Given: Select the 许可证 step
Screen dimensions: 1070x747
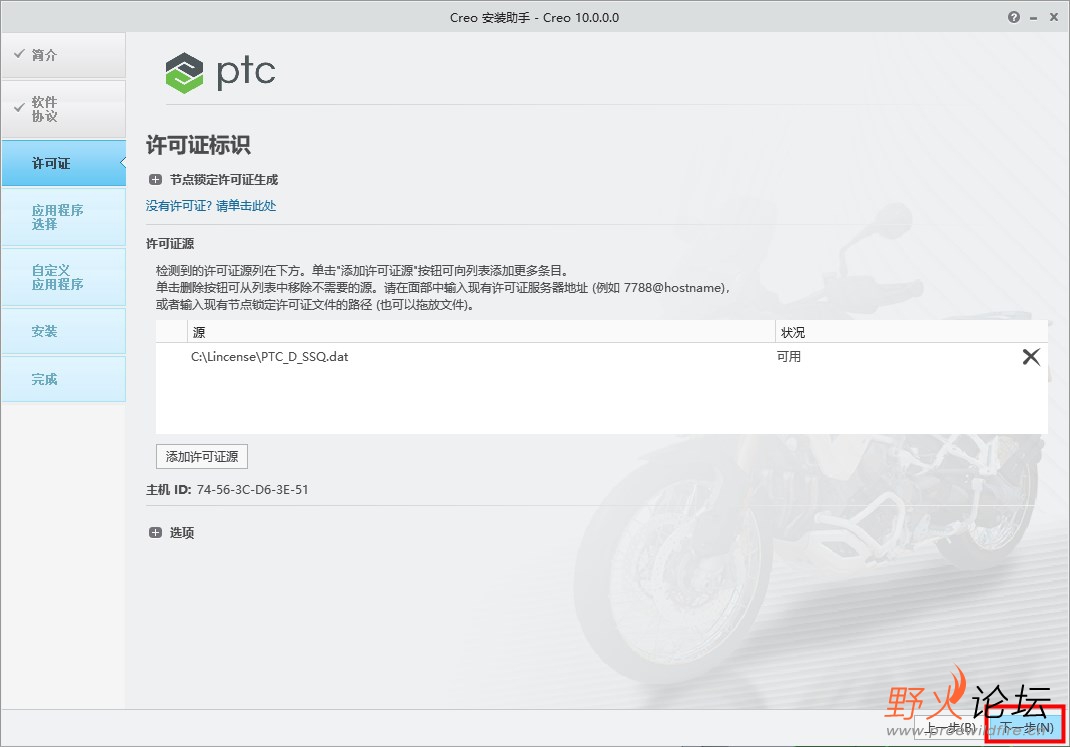Looking at the screenshot, I should click(x=63, y=163).
